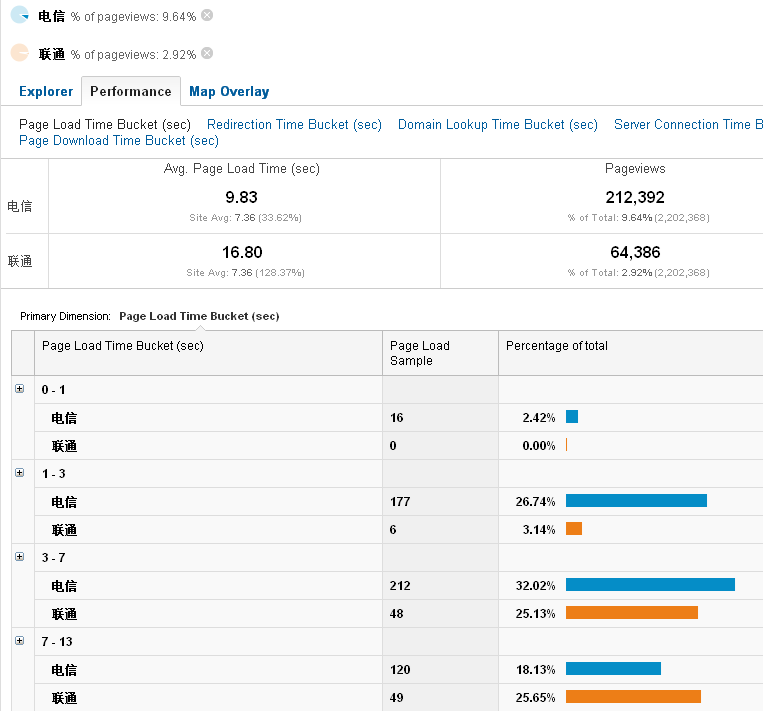Click the sample value 48
Image resolution: width=763 pixels, height=711 pixels.
coord(396,614)
